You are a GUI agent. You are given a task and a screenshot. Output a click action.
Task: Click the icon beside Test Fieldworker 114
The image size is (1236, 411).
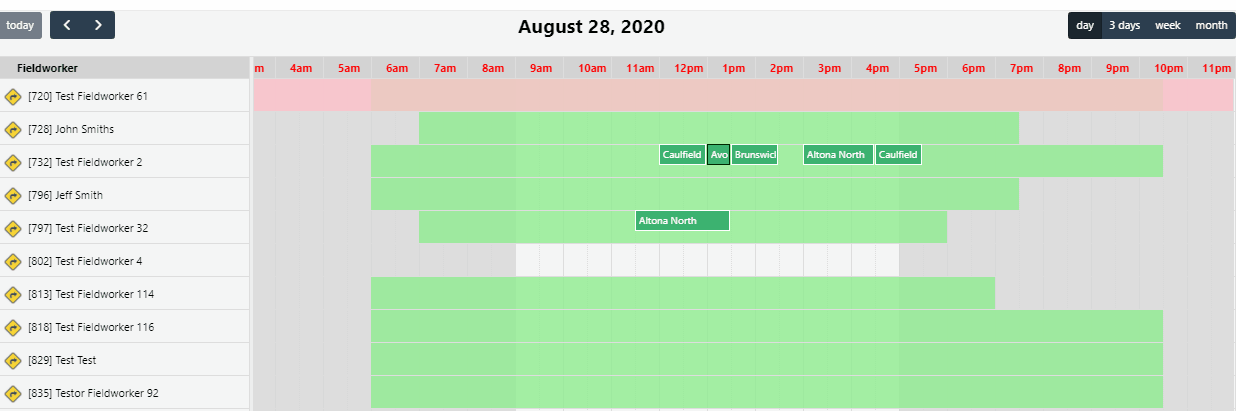coord(13,294)
